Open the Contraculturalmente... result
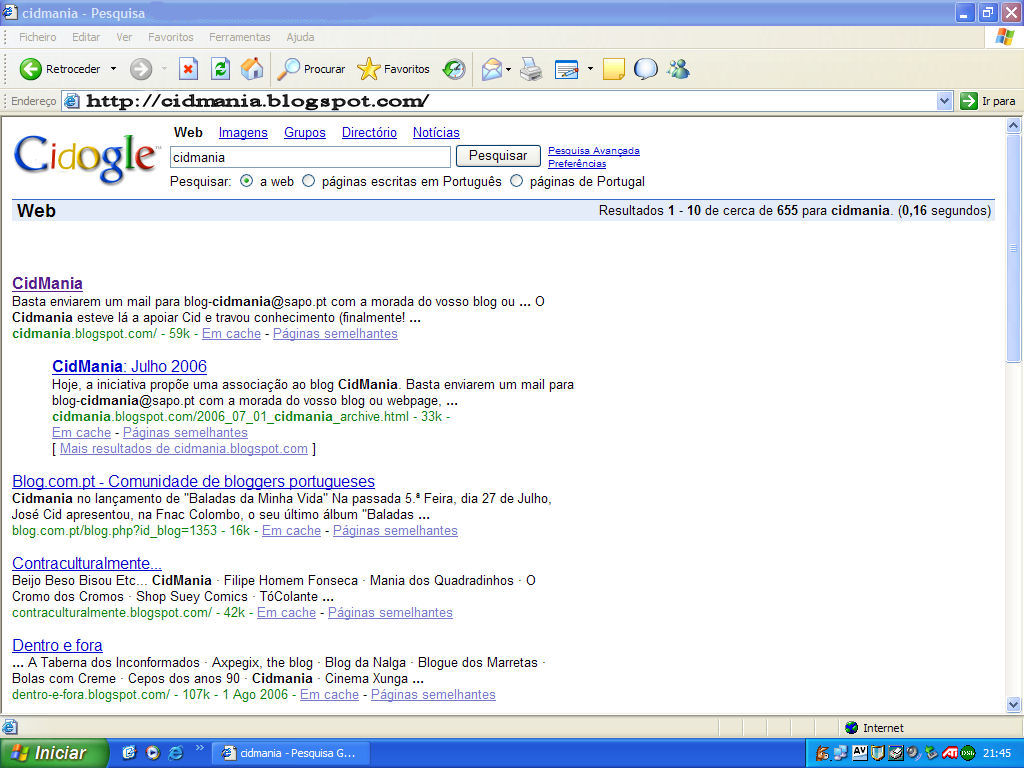This screenshot has height=768, width=1024. (87, 564)
